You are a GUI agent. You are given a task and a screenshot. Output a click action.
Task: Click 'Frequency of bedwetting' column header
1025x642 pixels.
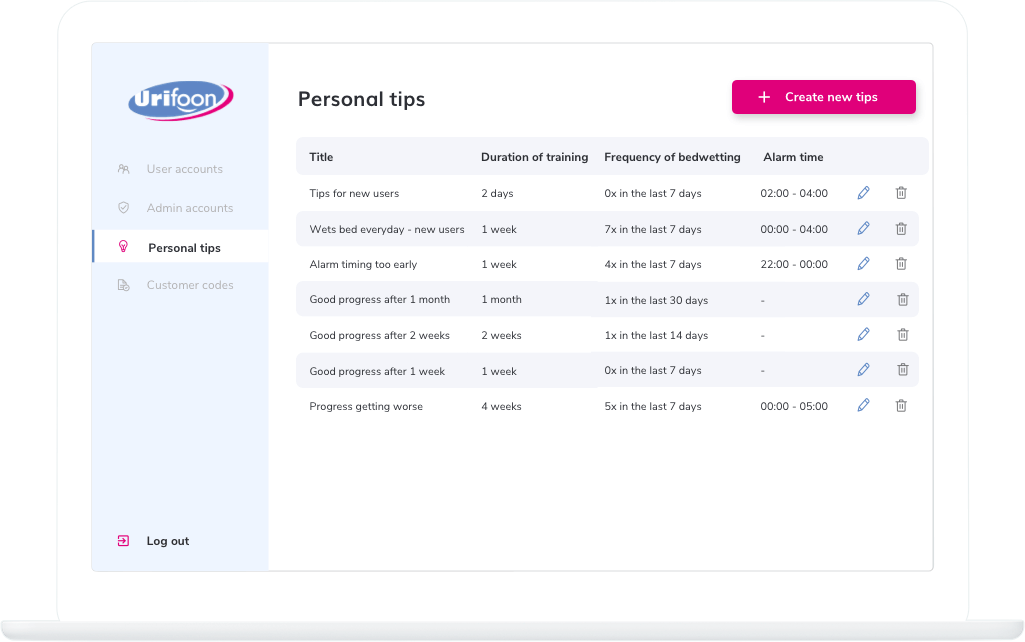coord(672,157)
